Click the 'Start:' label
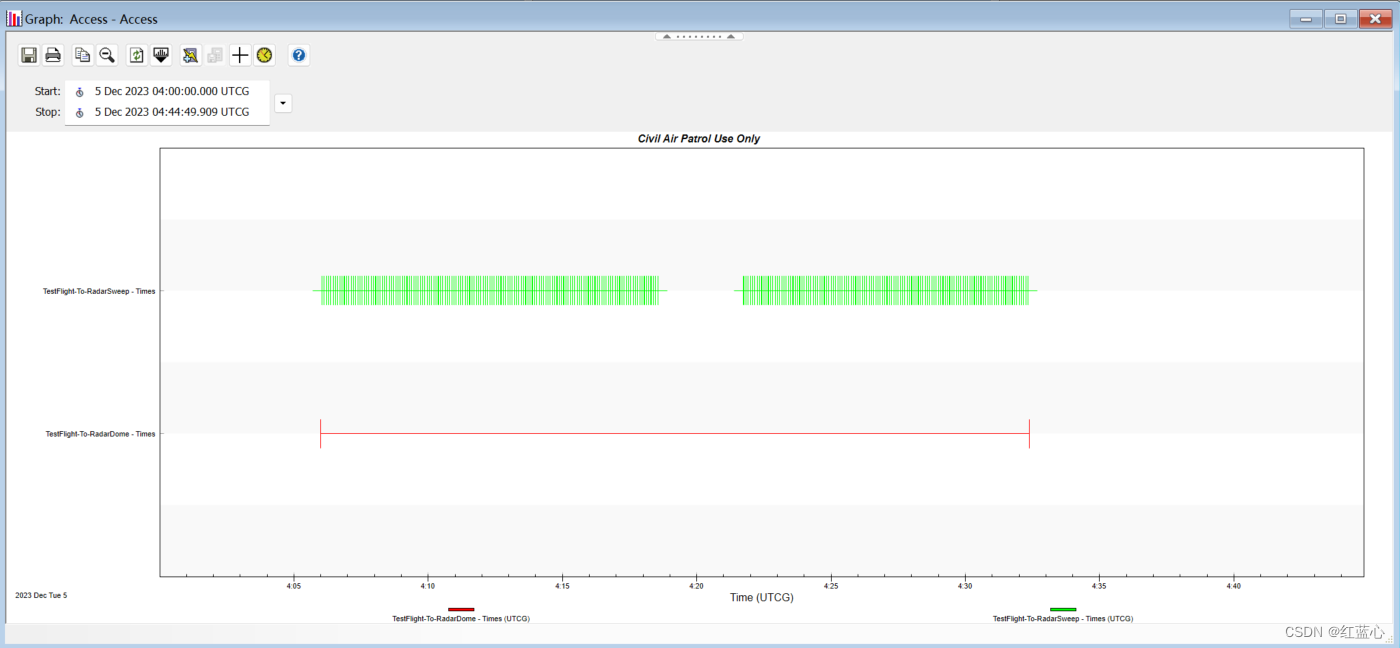 [47, 91]
